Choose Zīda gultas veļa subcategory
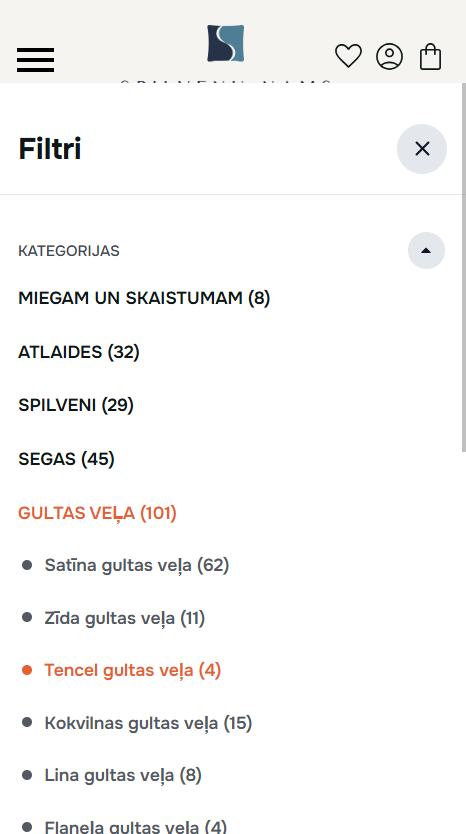The width and height of the screenshot is (466, 834). click(124, 618)
